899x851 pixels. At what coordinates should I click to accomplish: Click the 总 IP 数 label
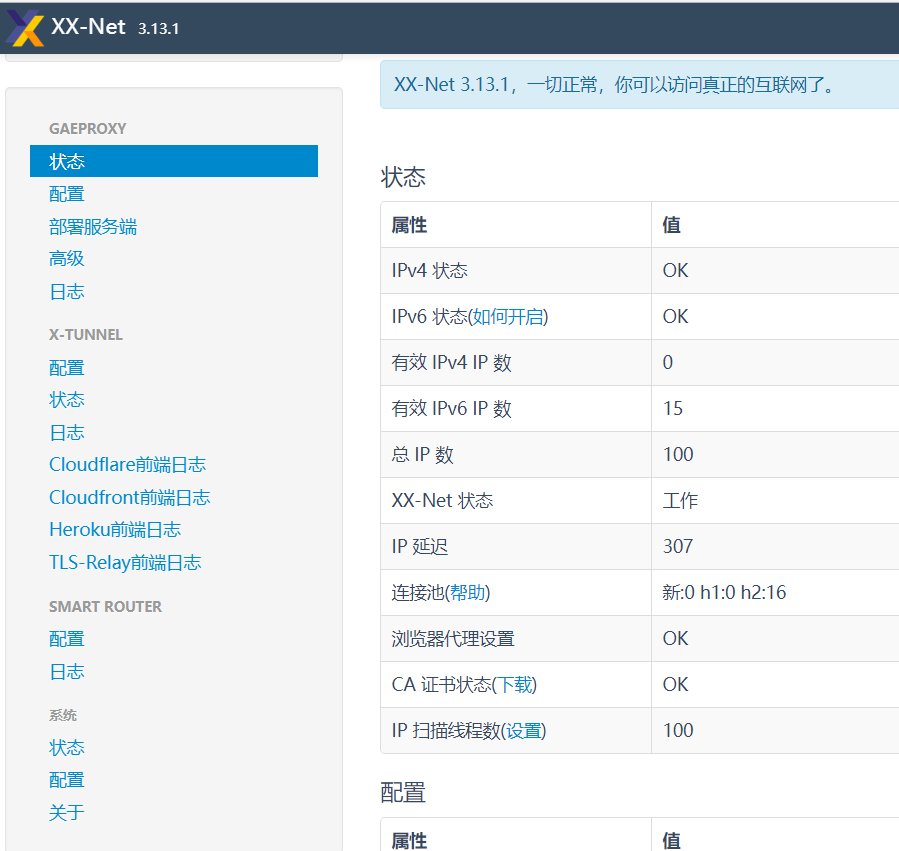pyautogui.click(x=423, y=455)
